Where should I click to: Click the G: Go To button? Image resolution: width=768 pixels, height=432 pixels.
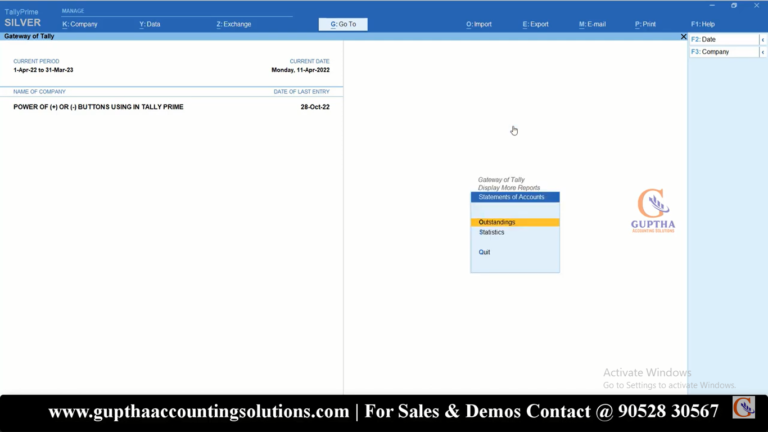(343, 24)
